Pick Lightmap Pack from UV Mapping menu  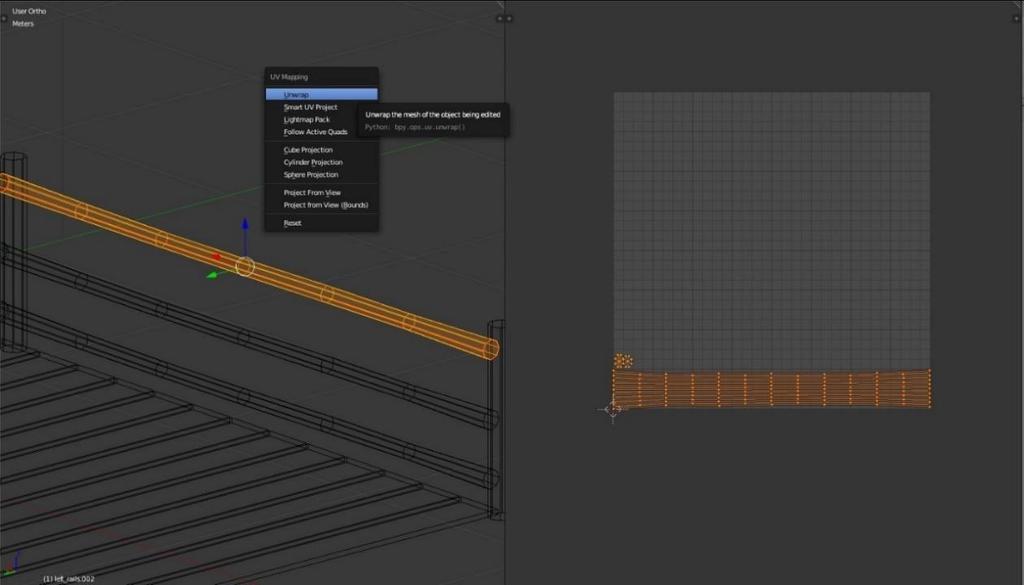tap(321, 119)
